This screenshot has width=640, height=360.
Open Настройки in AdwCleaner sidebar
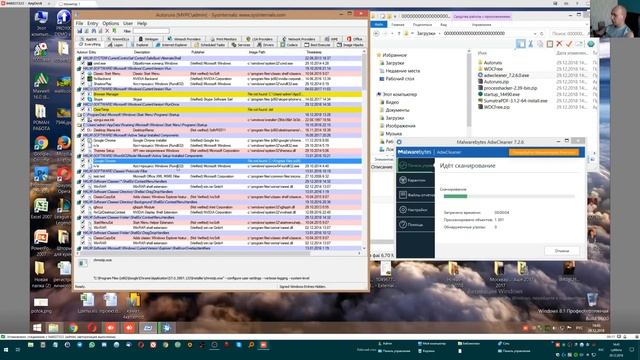(x=416, y=209)
